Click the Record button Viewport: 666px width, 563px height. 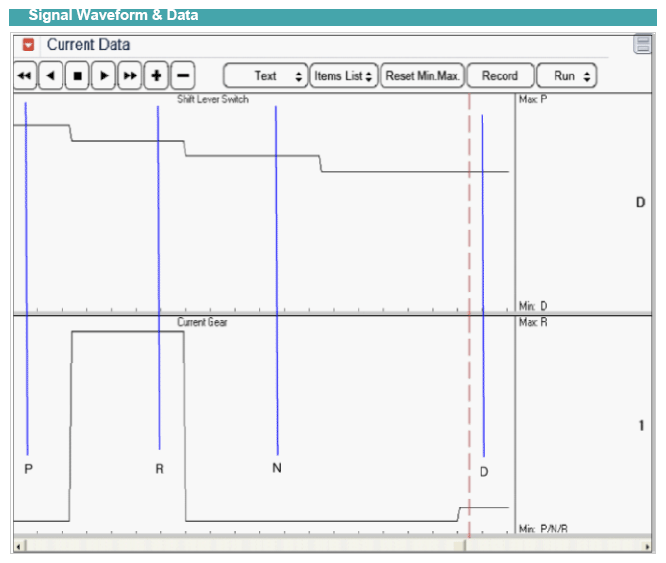[x=500, y=76]
